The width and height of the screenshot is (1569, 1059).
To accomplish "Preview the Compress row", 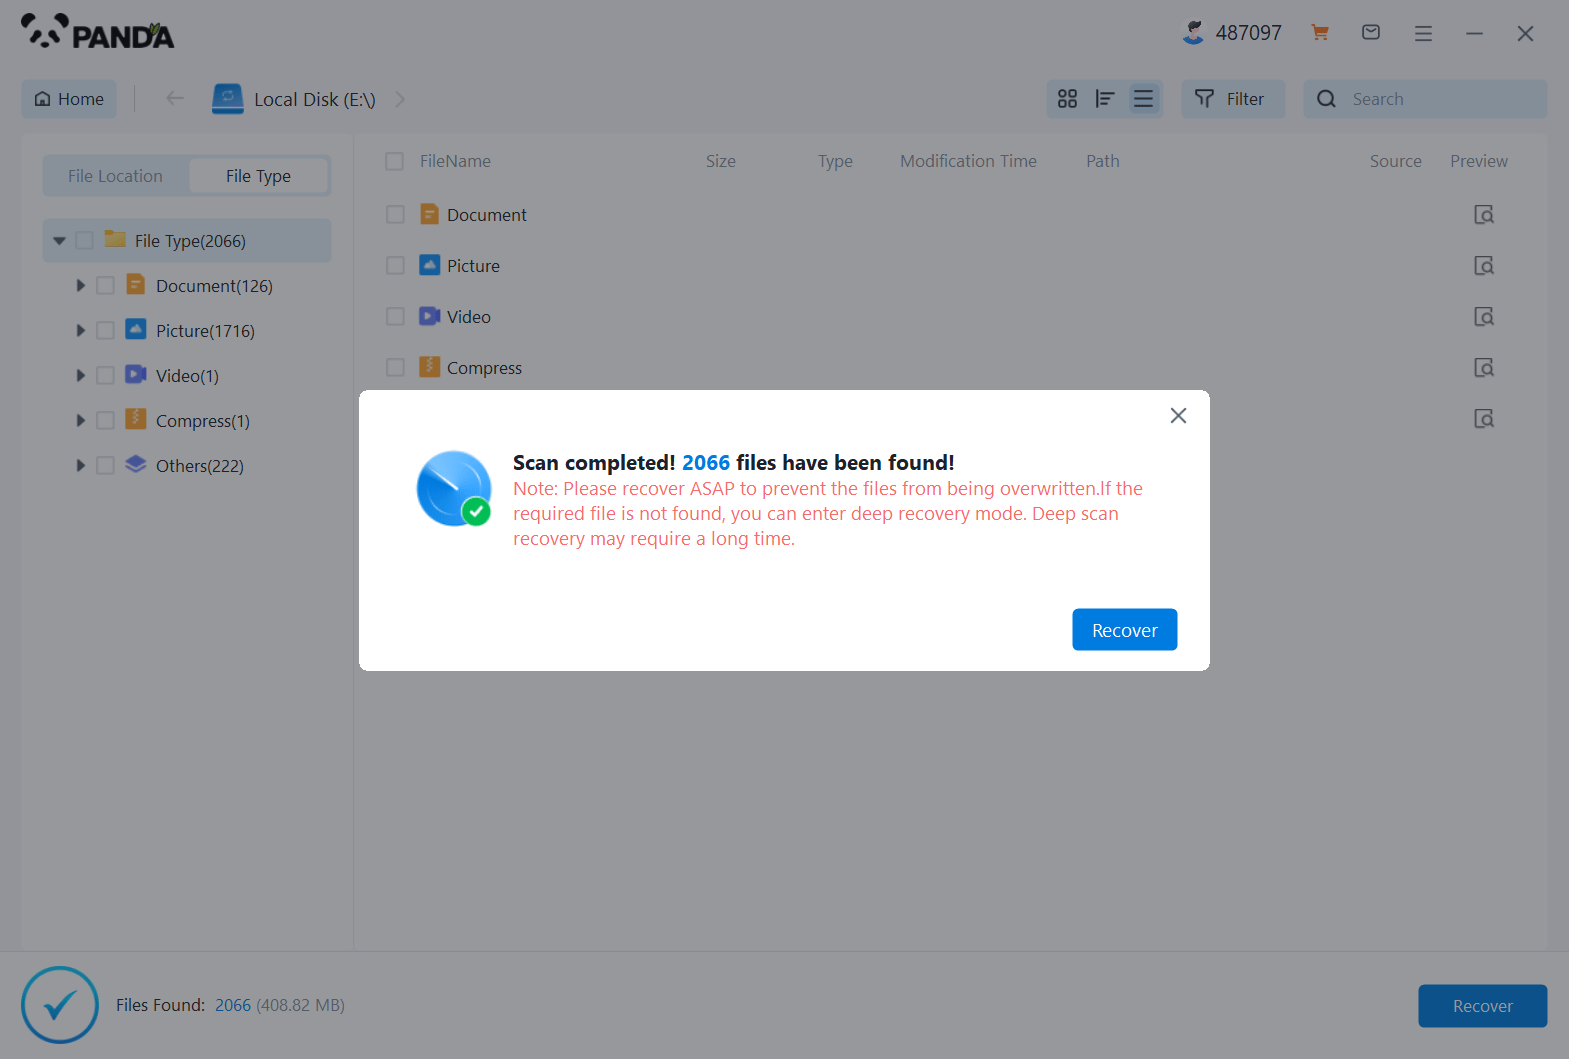I will click(1484, 368).
